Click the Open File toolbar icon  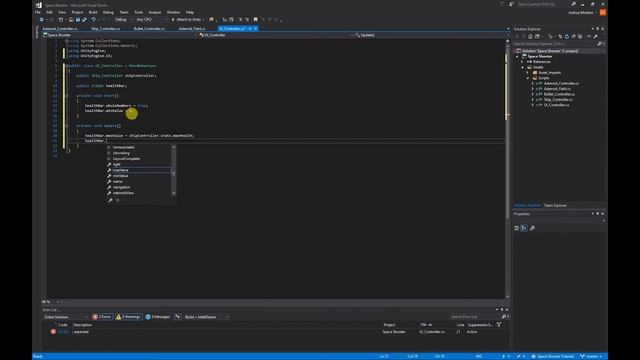tap(71, 19)
